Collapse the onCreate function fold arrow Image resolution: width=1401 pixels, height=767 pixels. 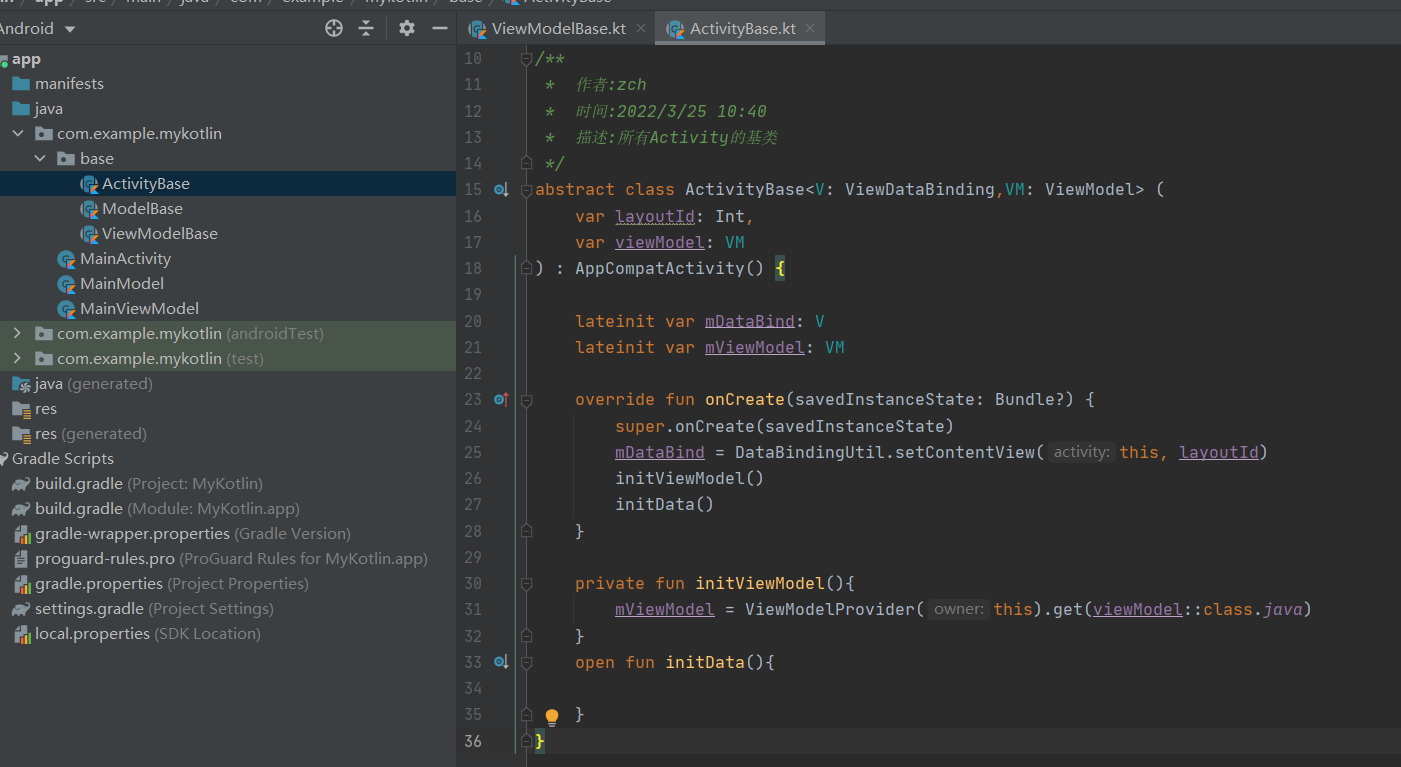pyautogui.click(x=526, y=399)
